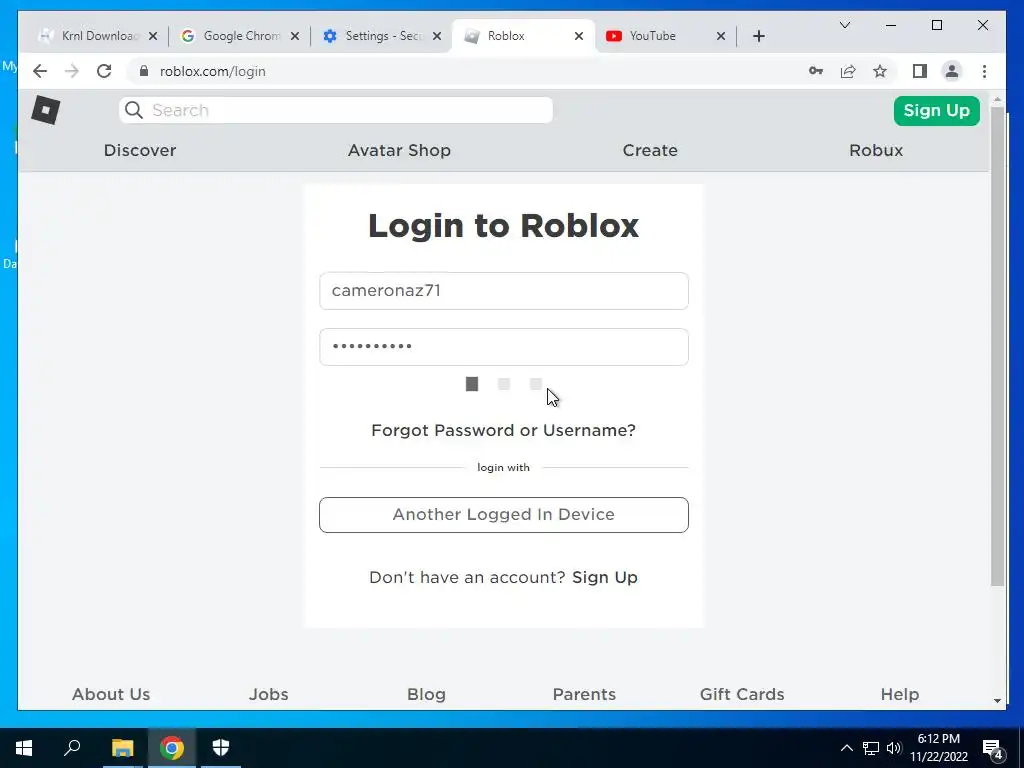Click the Roblox logo icon

45,110
